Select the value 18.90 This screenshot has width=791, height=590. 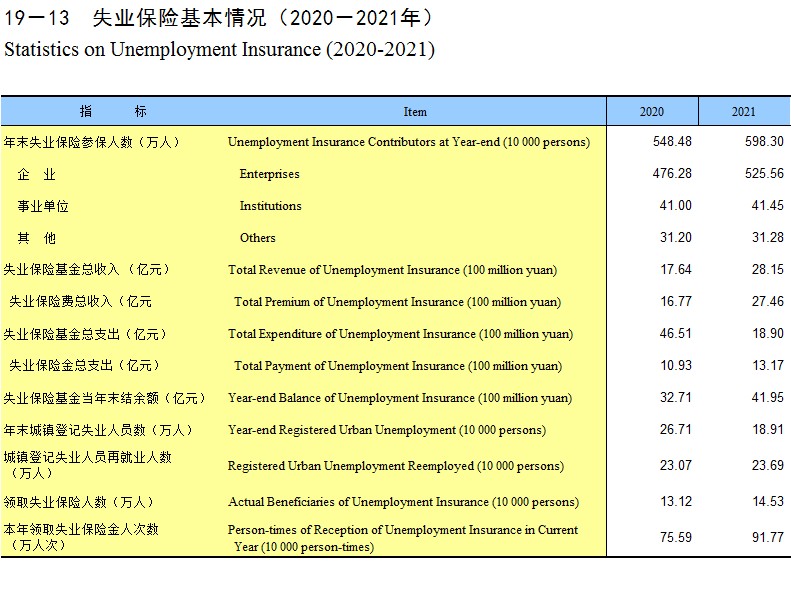click(x=768, y=334)
